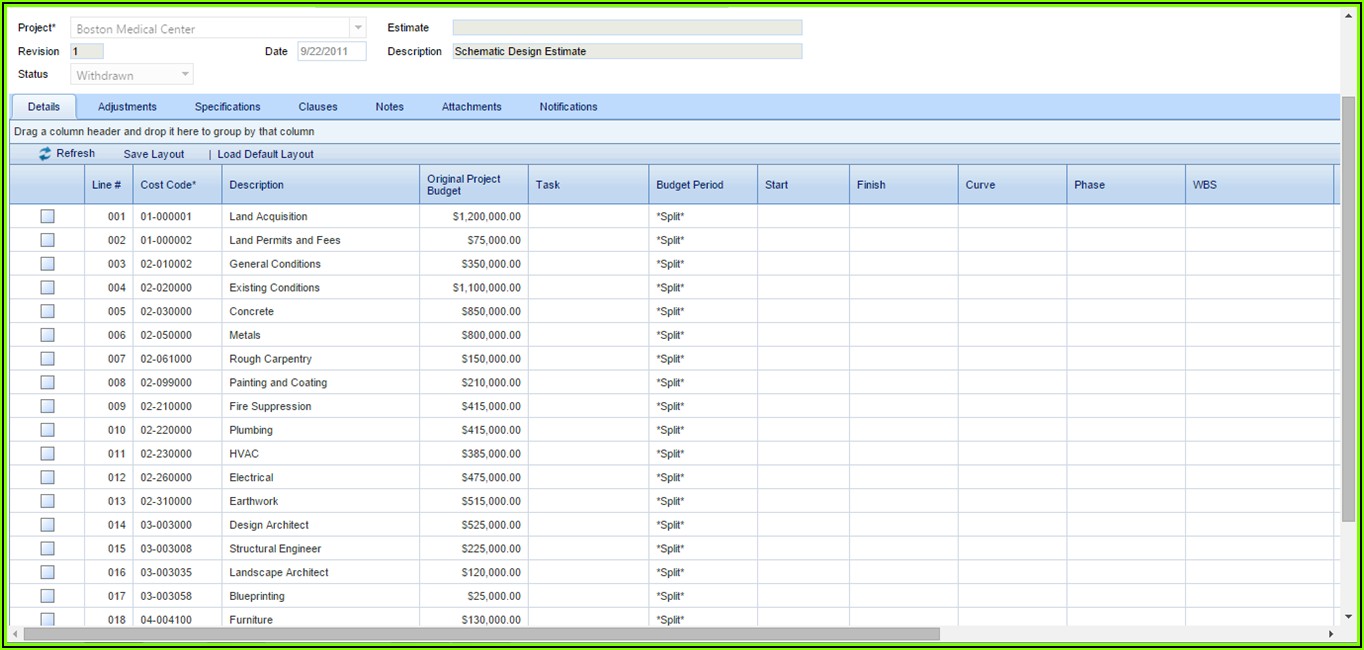The height and width of the screenshot is (650, 1364).
Task: Switch to the Adjustments tab
Action: (127, 107)
